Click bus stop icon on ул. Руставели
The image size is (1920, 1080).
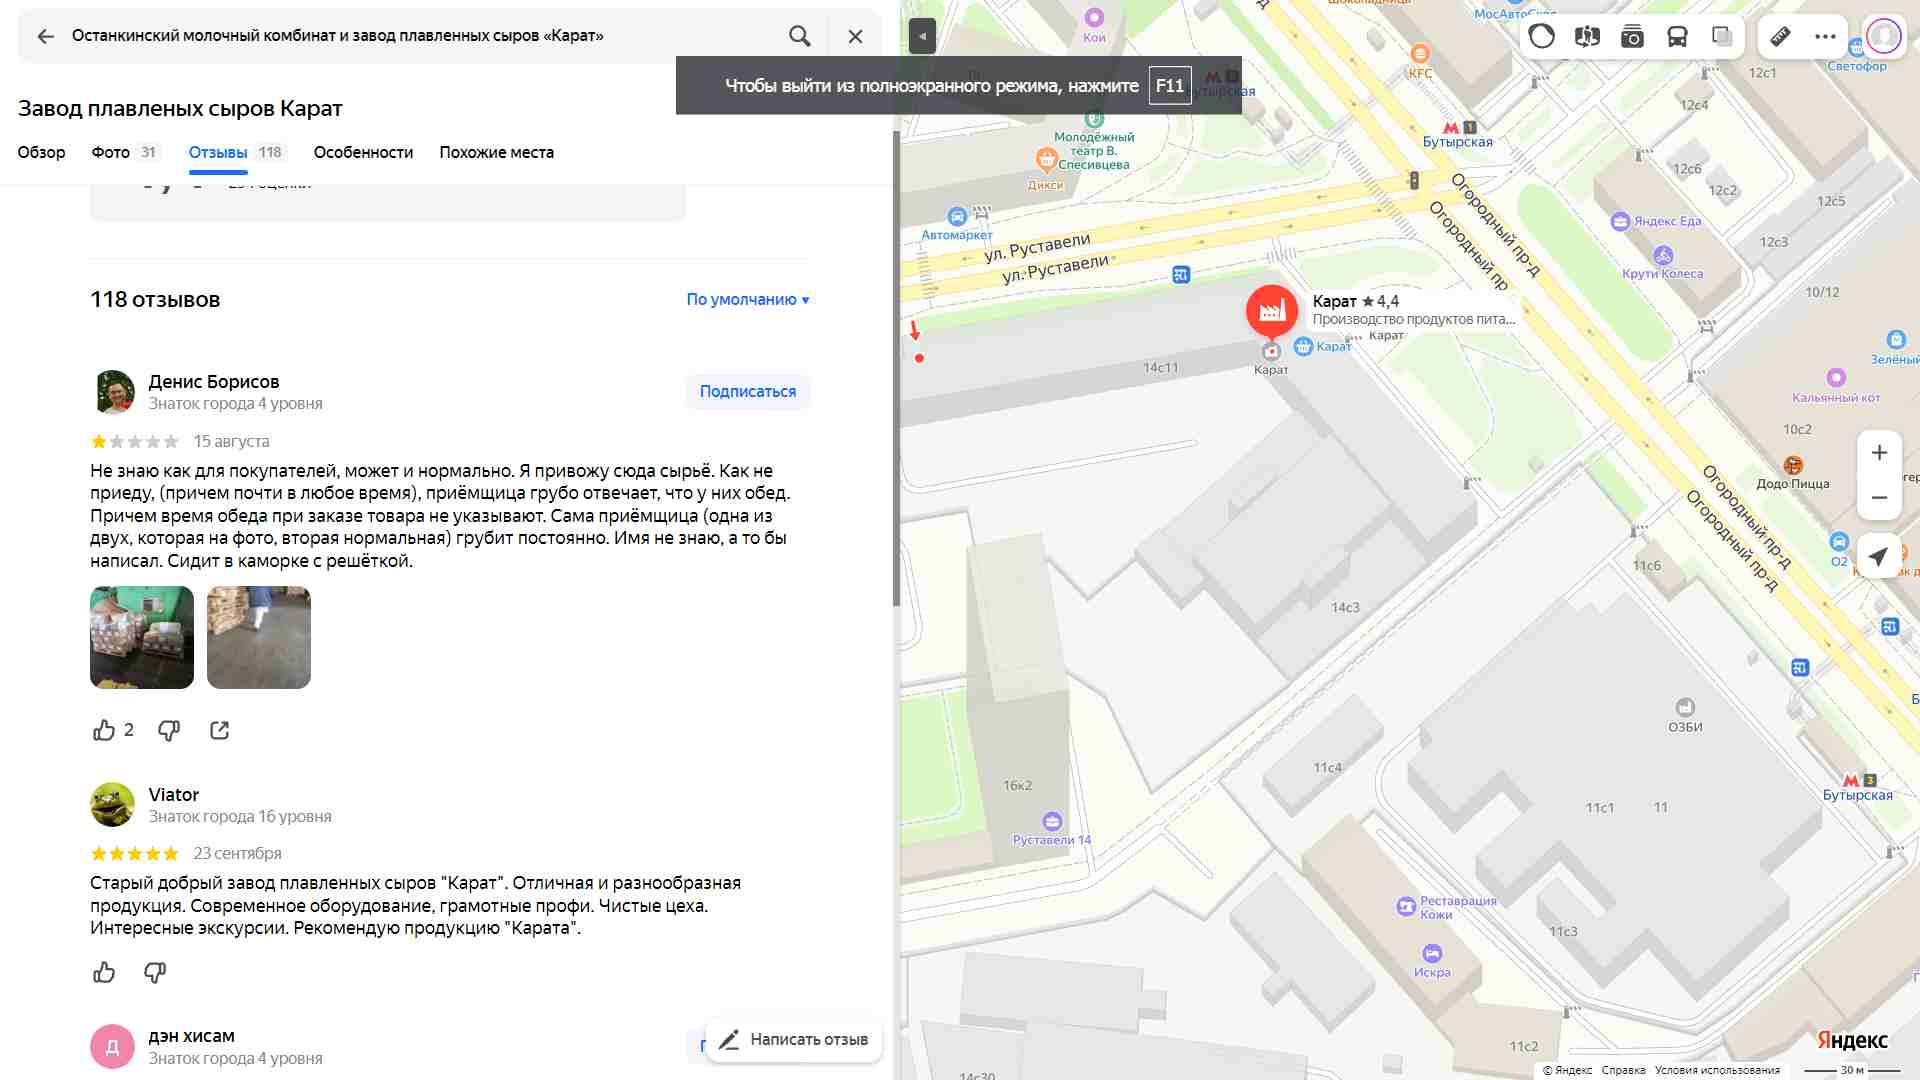(1181, 275)
